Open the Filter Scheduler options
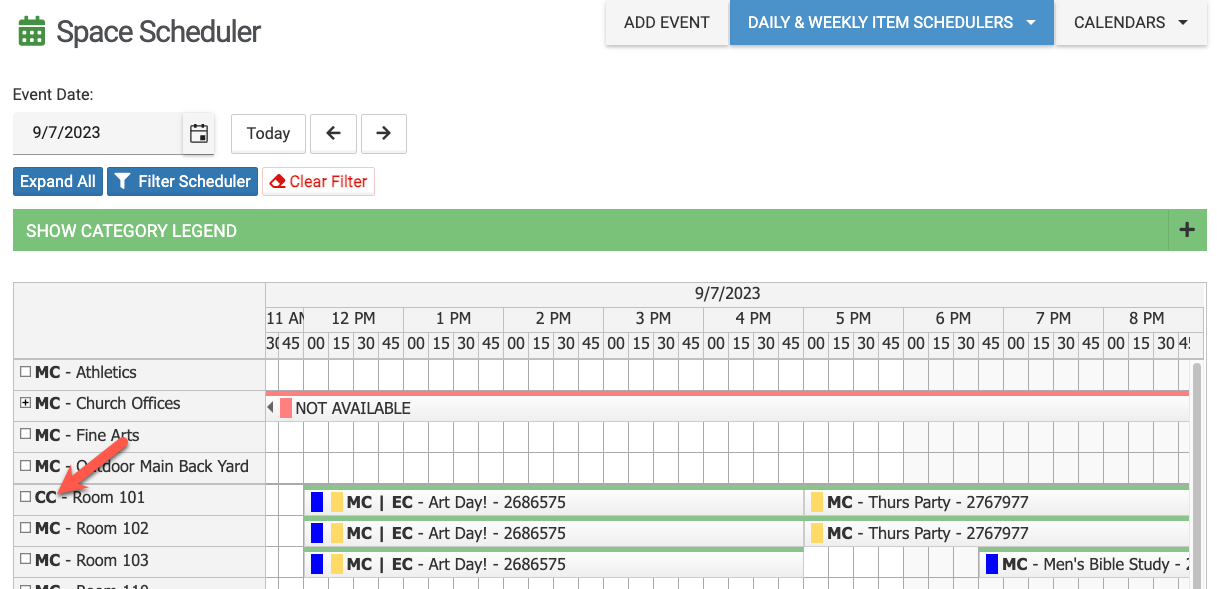This screenshot has width=1217, height=589. 183,181
